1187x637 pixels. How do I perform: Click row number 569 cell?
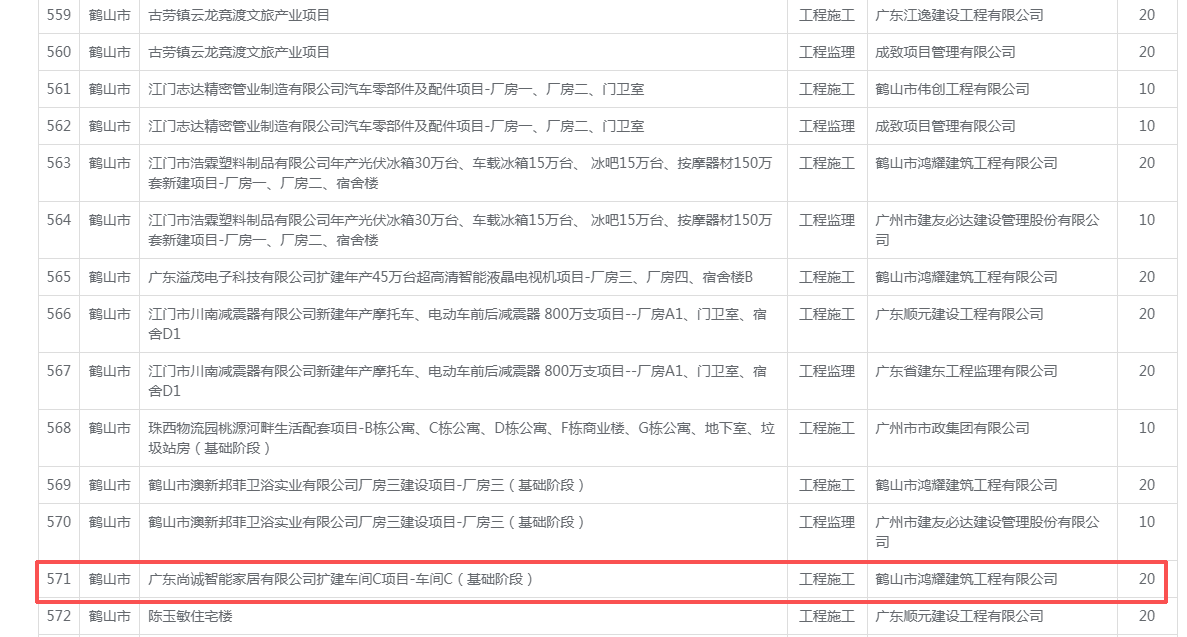(59, 485)
